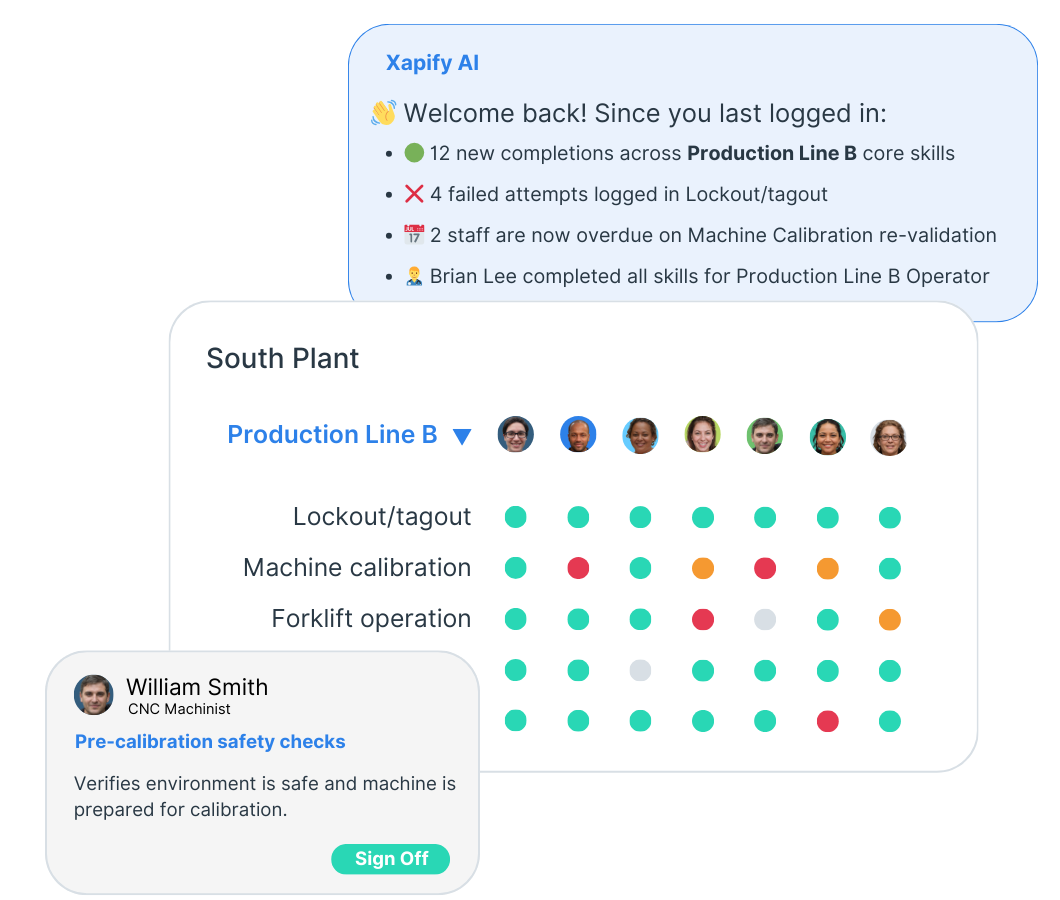This screenshot has width=1060, height=900.
Task: Open the green-background male avatar's profile
Action: [x=765, y=435]
